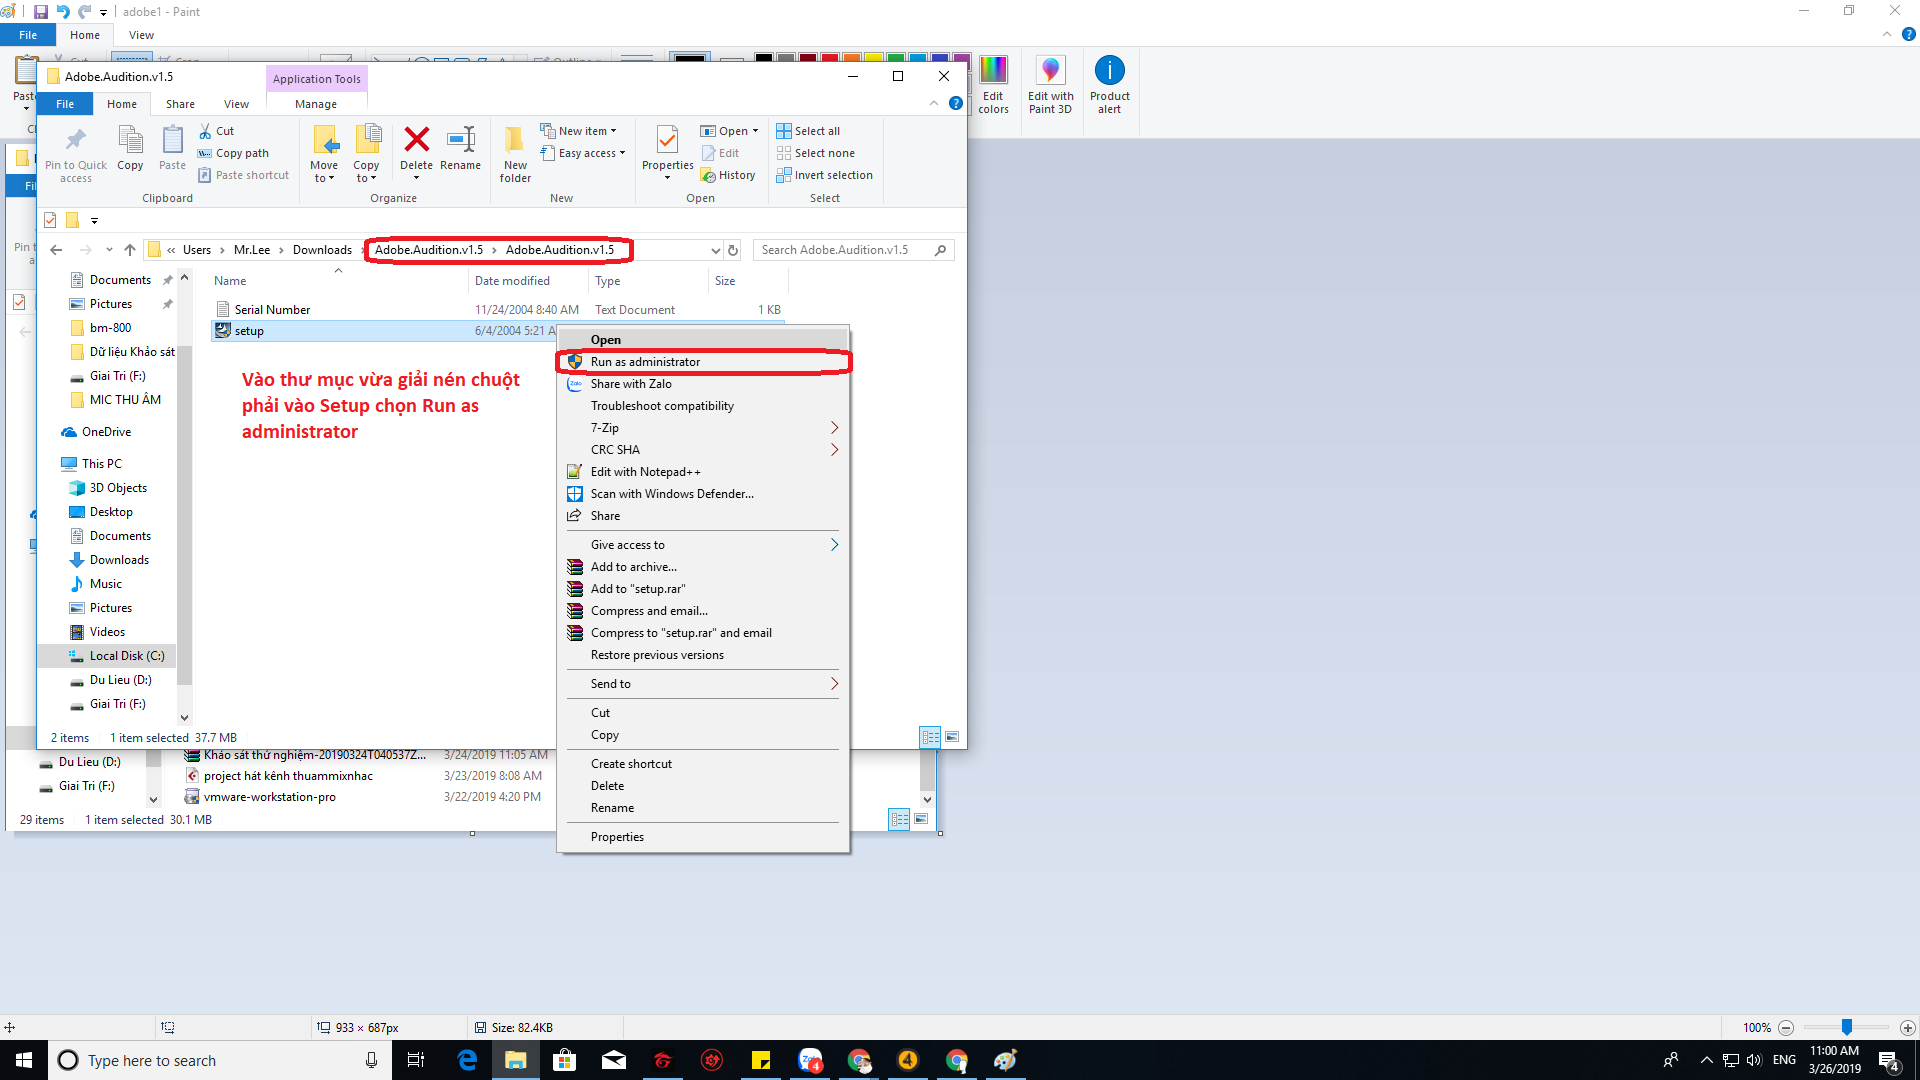The image size is (1920, 1080).
Task: Click Paint undo icon in title bar
Action: [63, 12]
